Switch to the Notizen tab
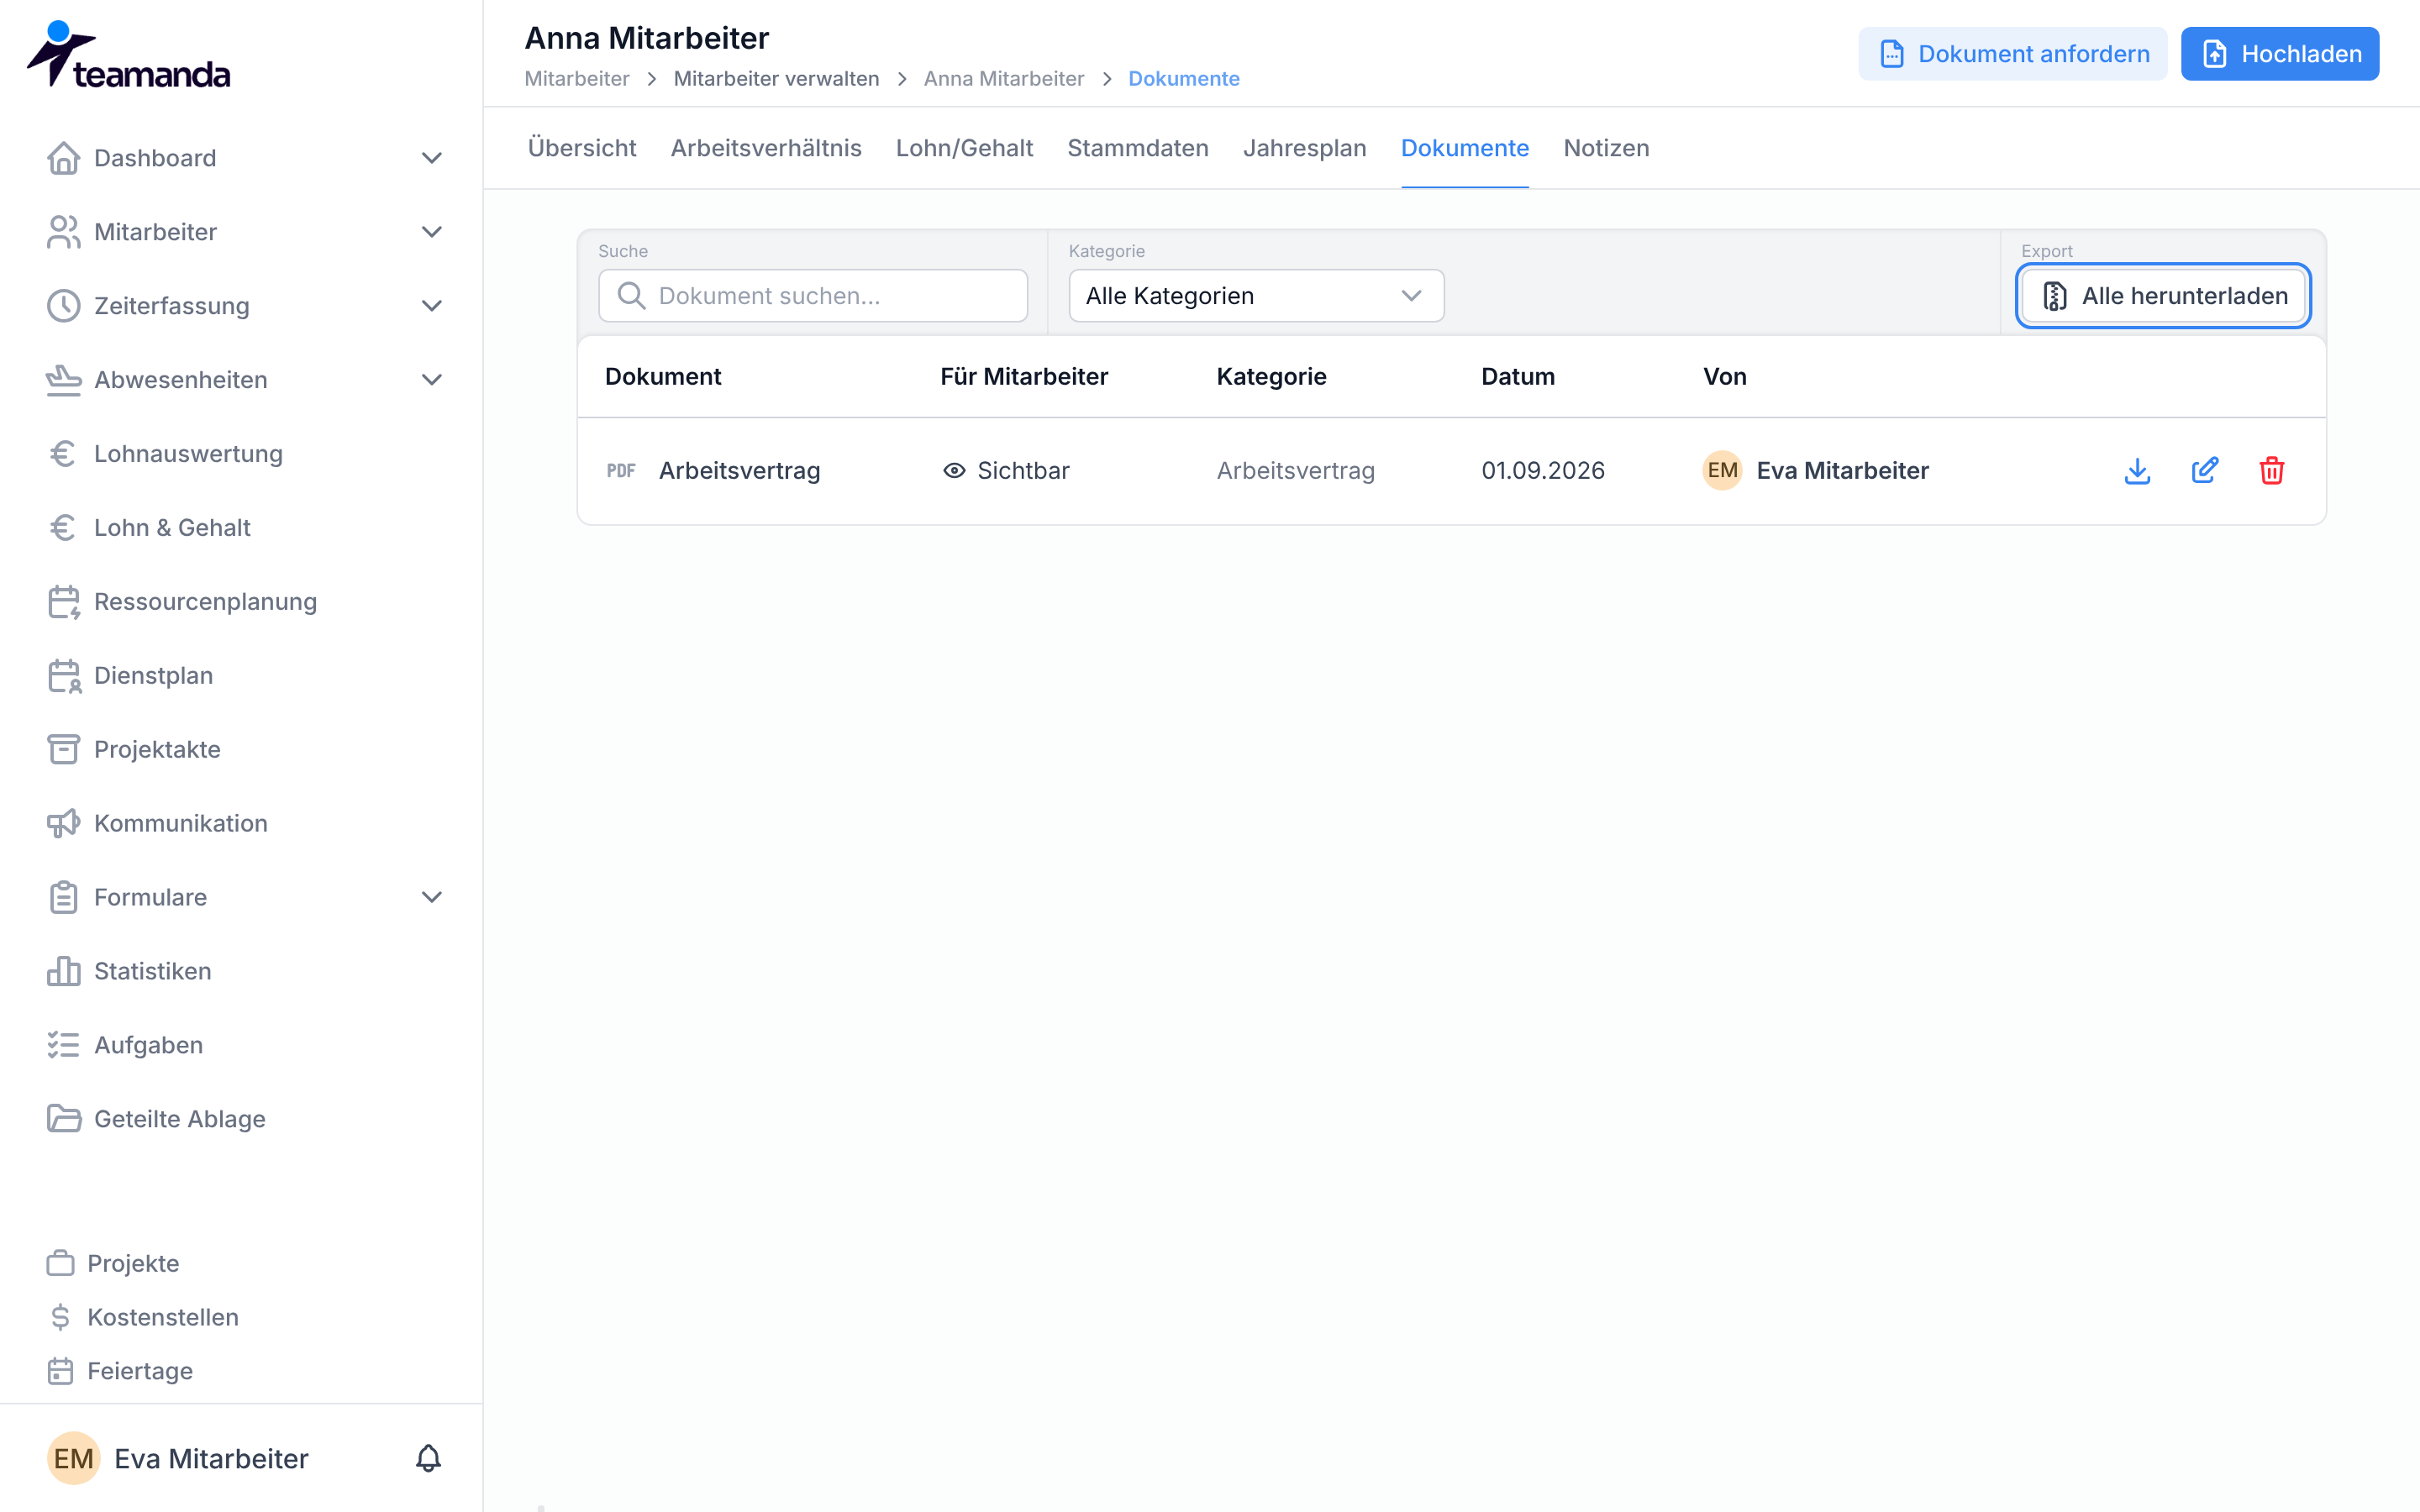 click(x=1606, y=148)
